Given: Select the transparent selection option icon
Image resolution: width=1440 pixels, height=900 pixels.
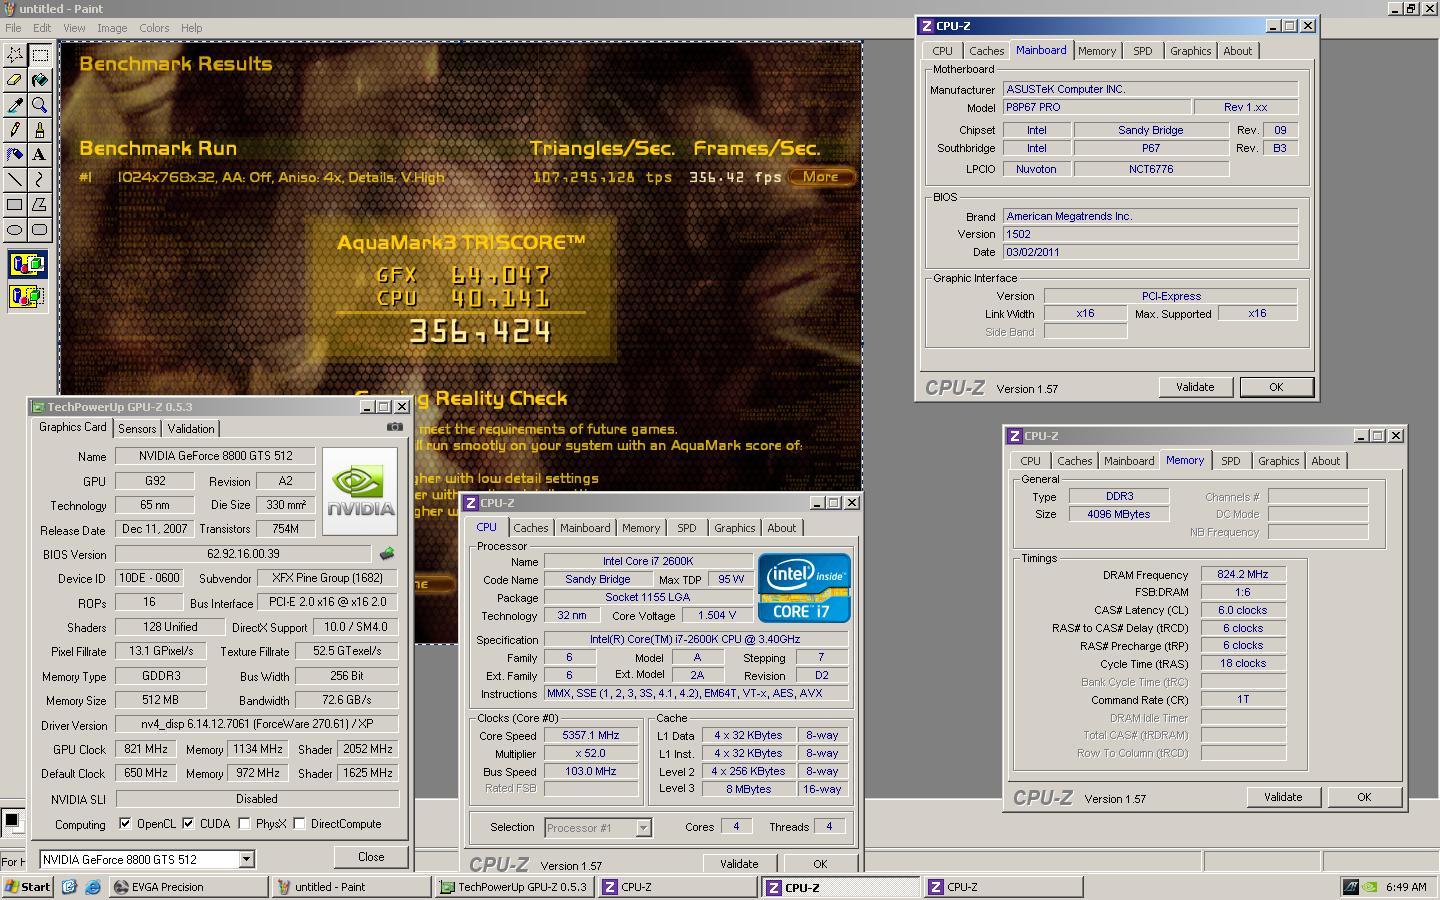Looking at the screenshot, I should (x=27, y=296).
